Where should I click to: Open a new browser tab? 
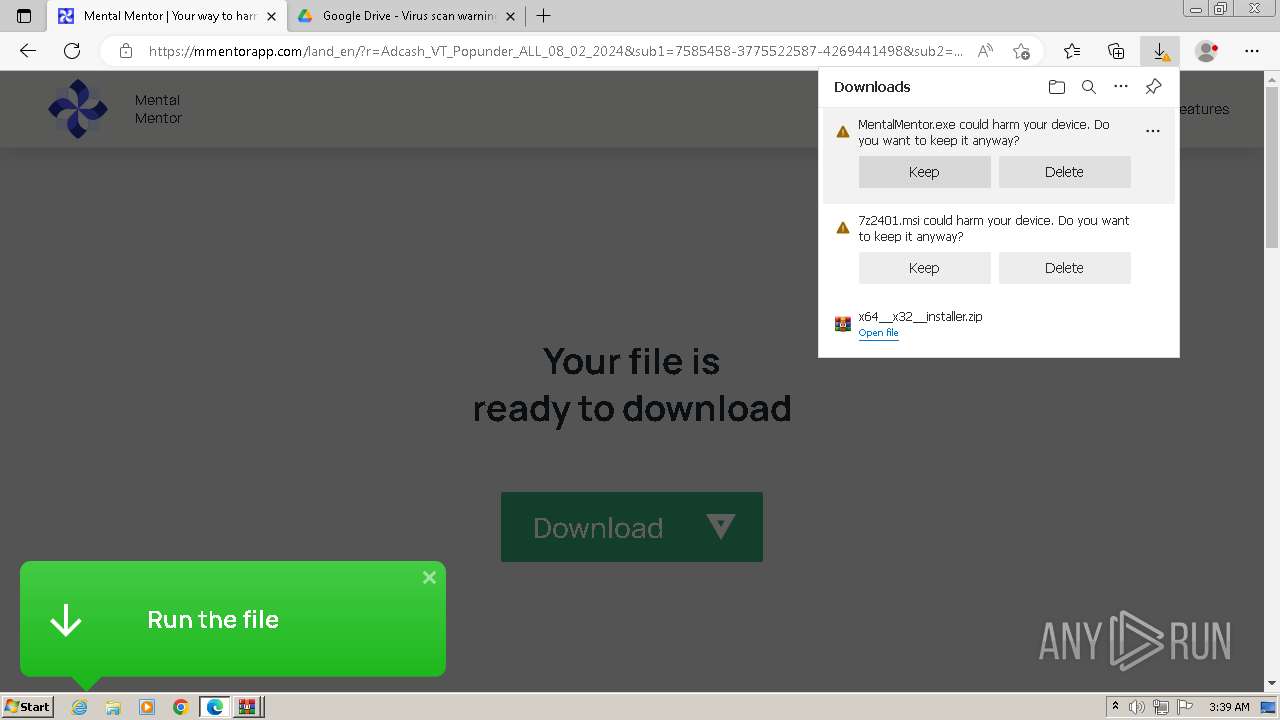click(543, 16)
